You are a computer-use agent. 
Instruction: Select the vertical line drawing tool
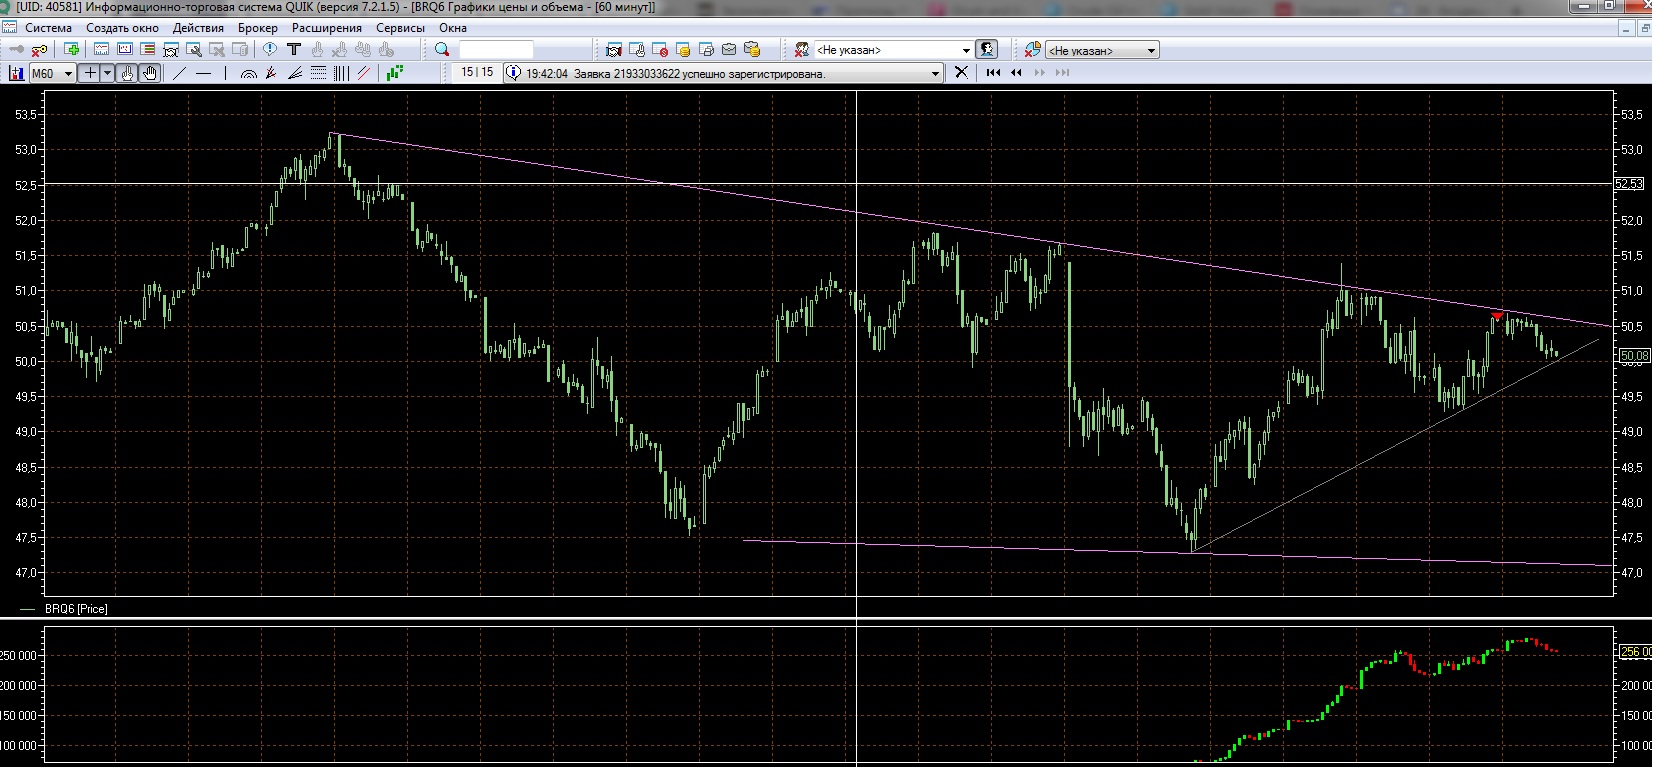pyautogui.click(x=226, y=73)
